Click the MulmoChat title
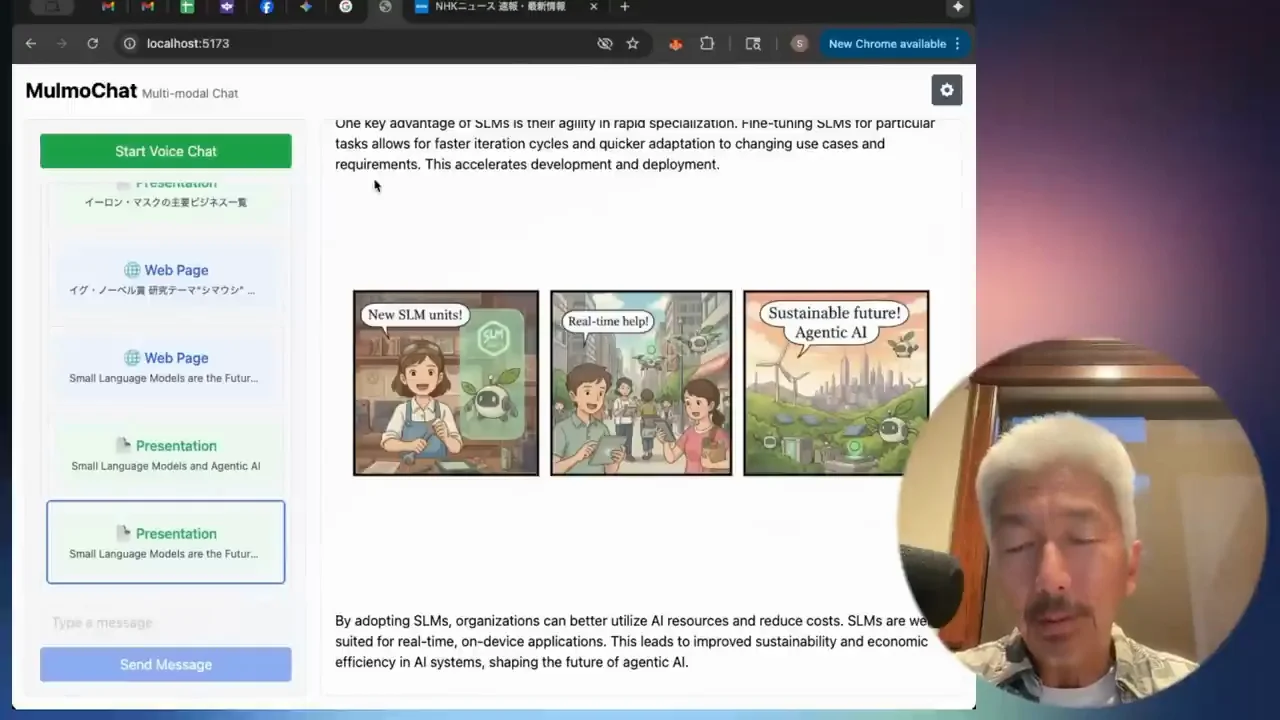The image size is (1280, 720). click(81, 91)
